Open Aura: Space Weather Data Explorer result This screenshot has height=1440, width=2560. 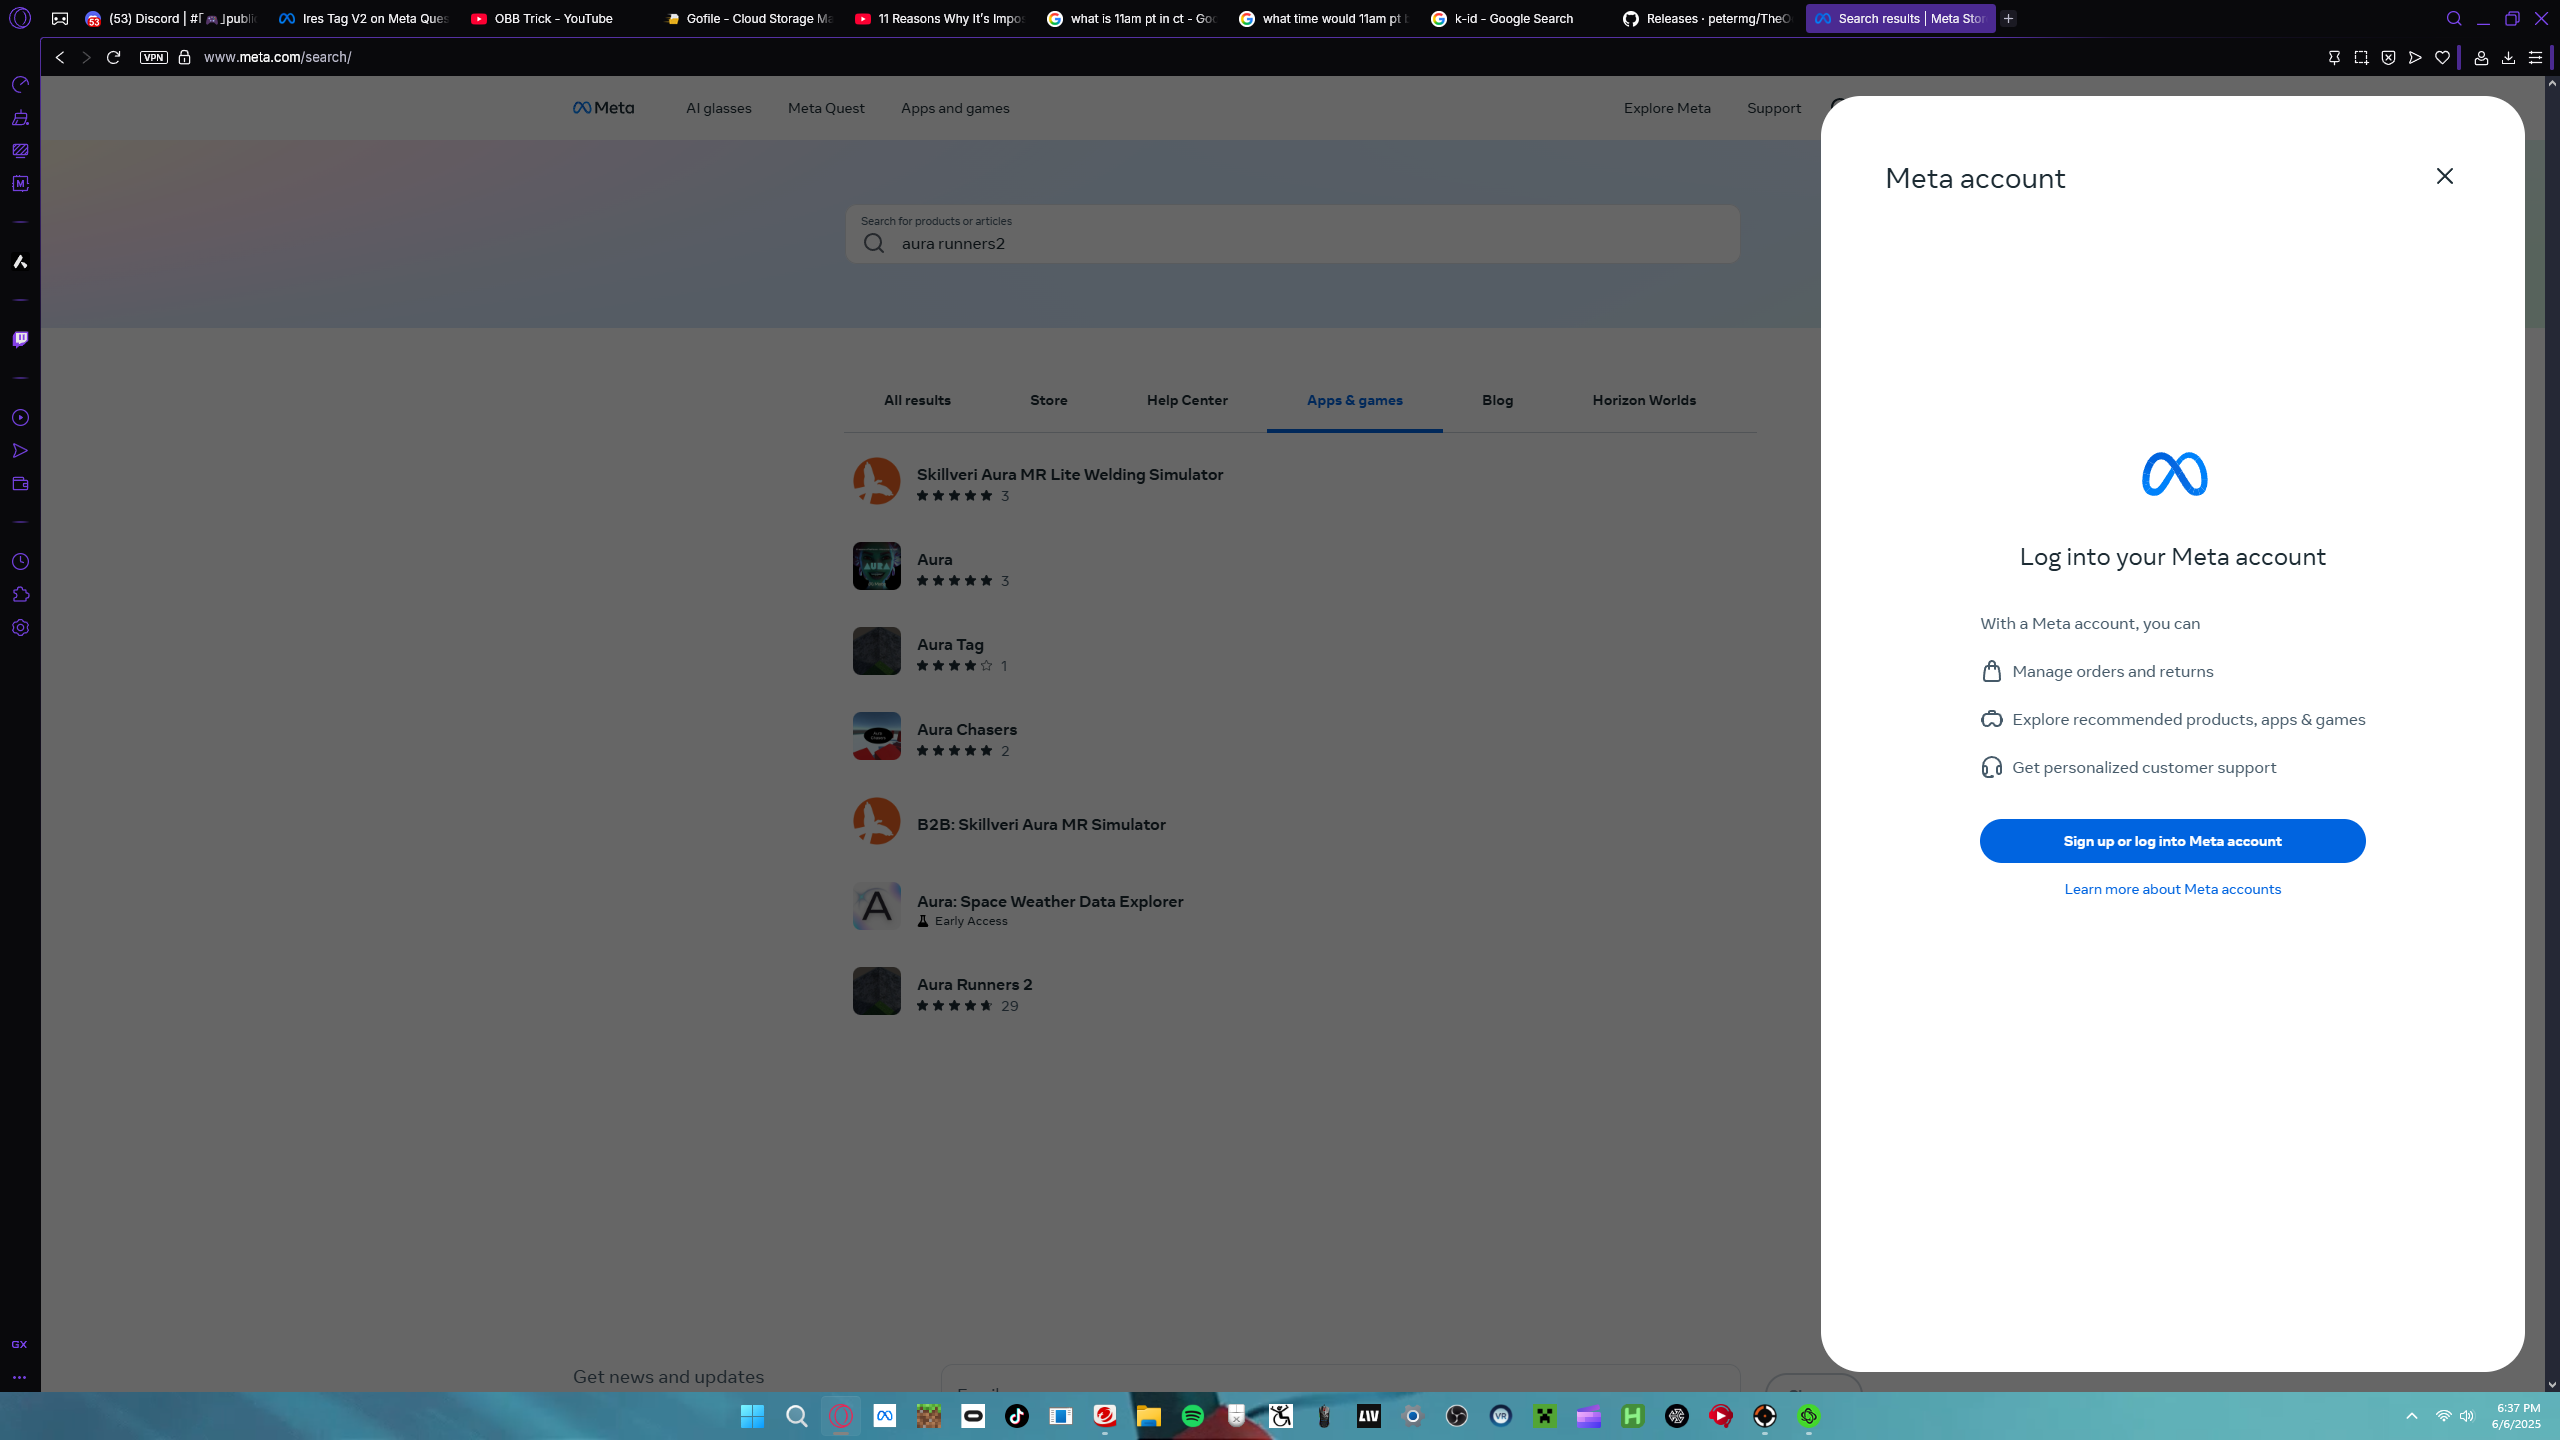[1049, 901]
